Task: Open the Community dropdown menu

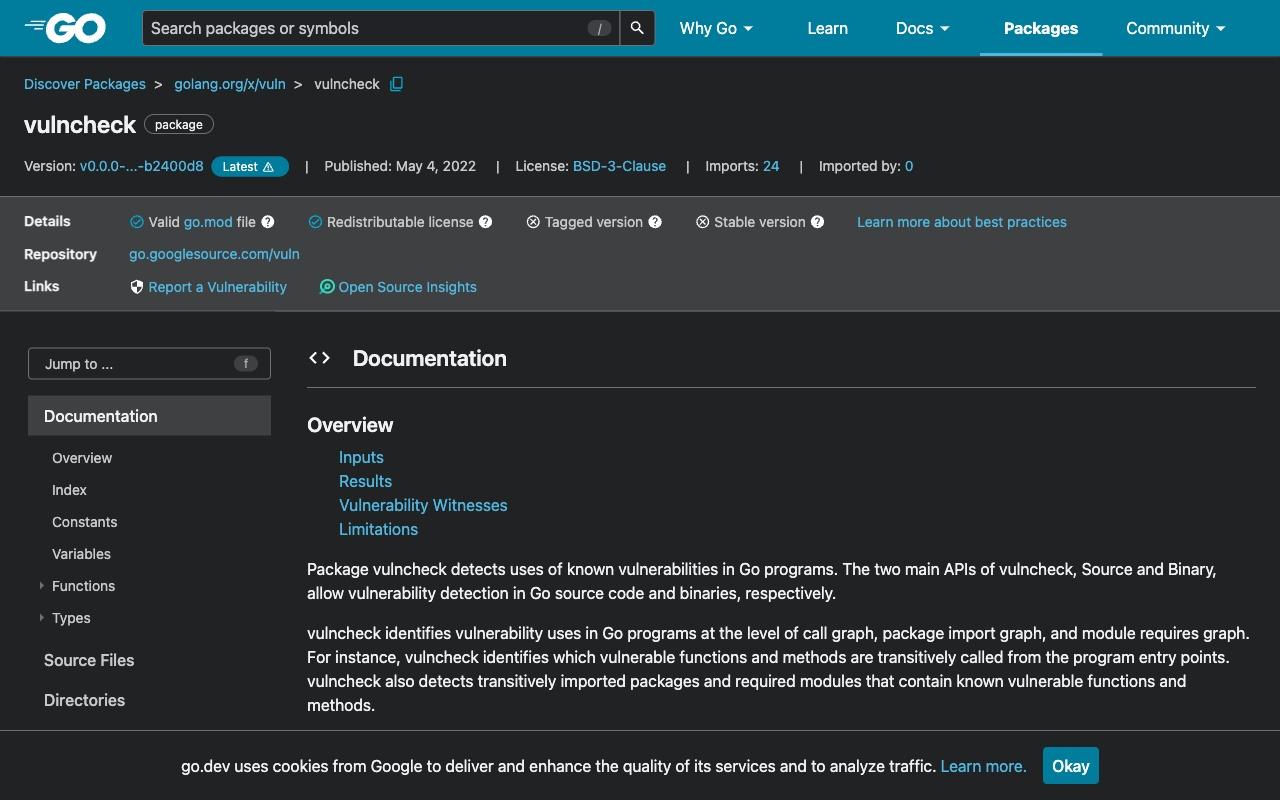Action: 1175,28
